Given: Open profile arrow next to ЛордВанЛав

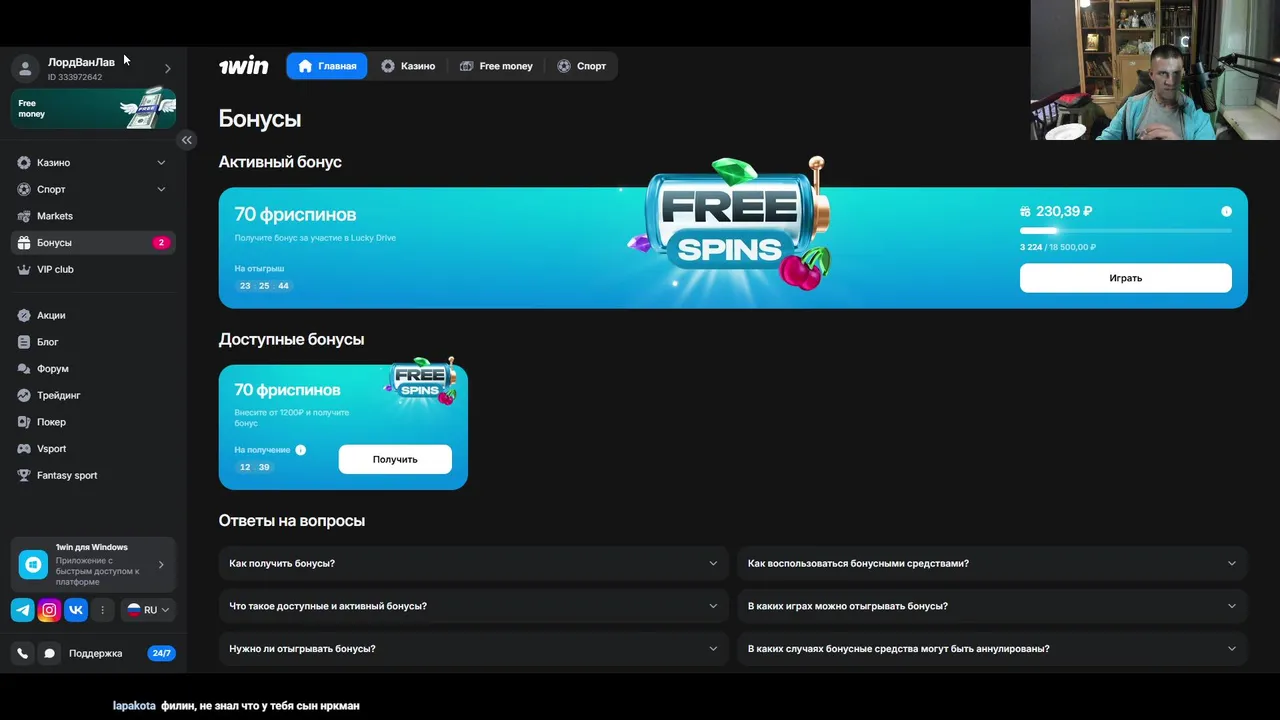Looking at the screenshot, I should (x=167, y=68).
